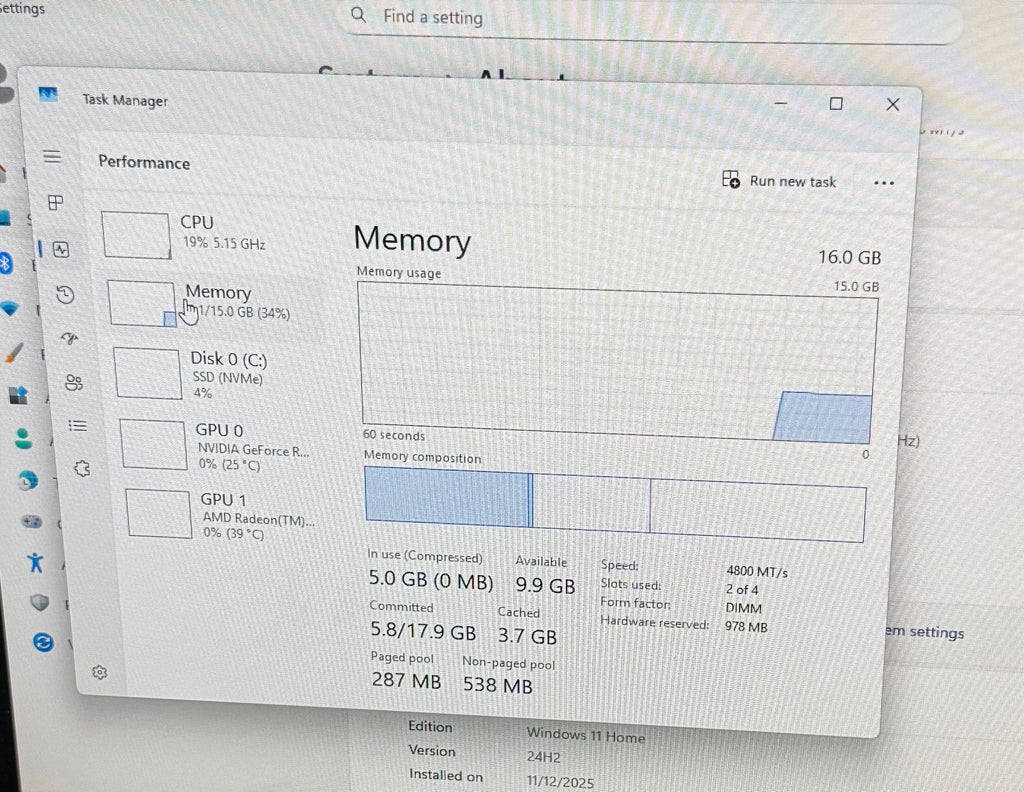Click the Find a setting search field
The image size is (1024, 792).
(x=653, y=20)
